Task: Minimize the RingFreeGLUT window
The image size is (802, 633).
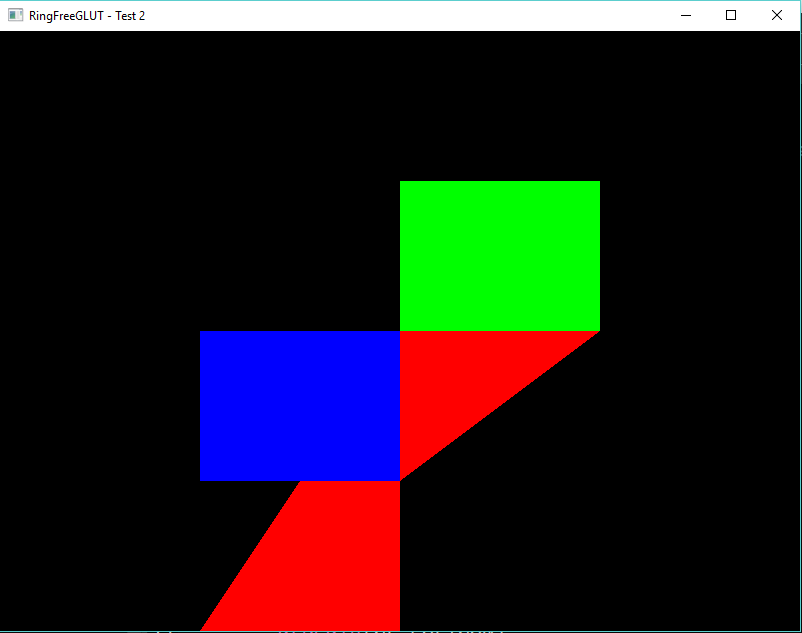Action: (x=686, y=15)
